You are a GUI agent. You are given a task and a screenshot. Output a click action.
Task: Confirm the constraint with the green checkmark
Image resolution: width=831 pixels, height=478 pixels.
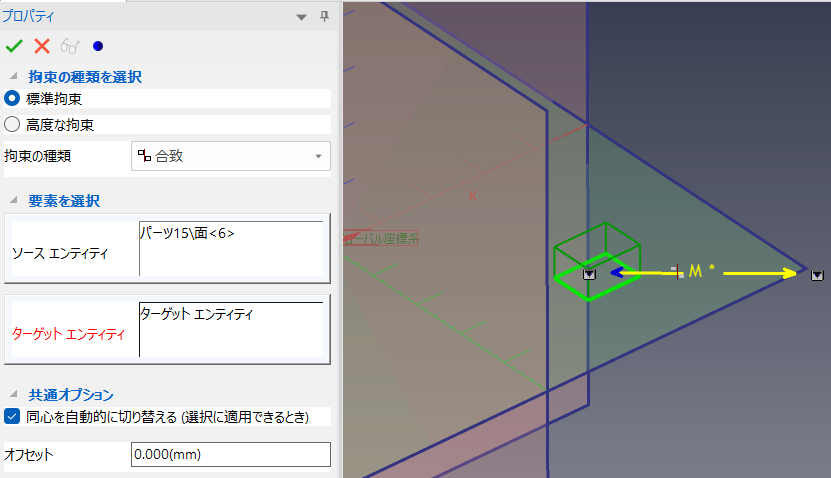[14, 46]
